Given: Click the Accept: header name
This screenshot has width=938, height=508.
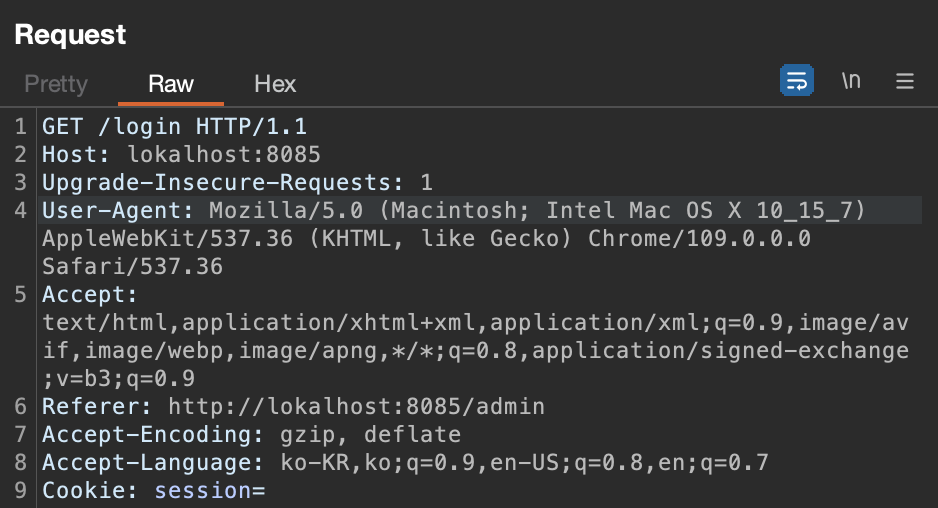Looking at the screenshot, I should (90, 294).
